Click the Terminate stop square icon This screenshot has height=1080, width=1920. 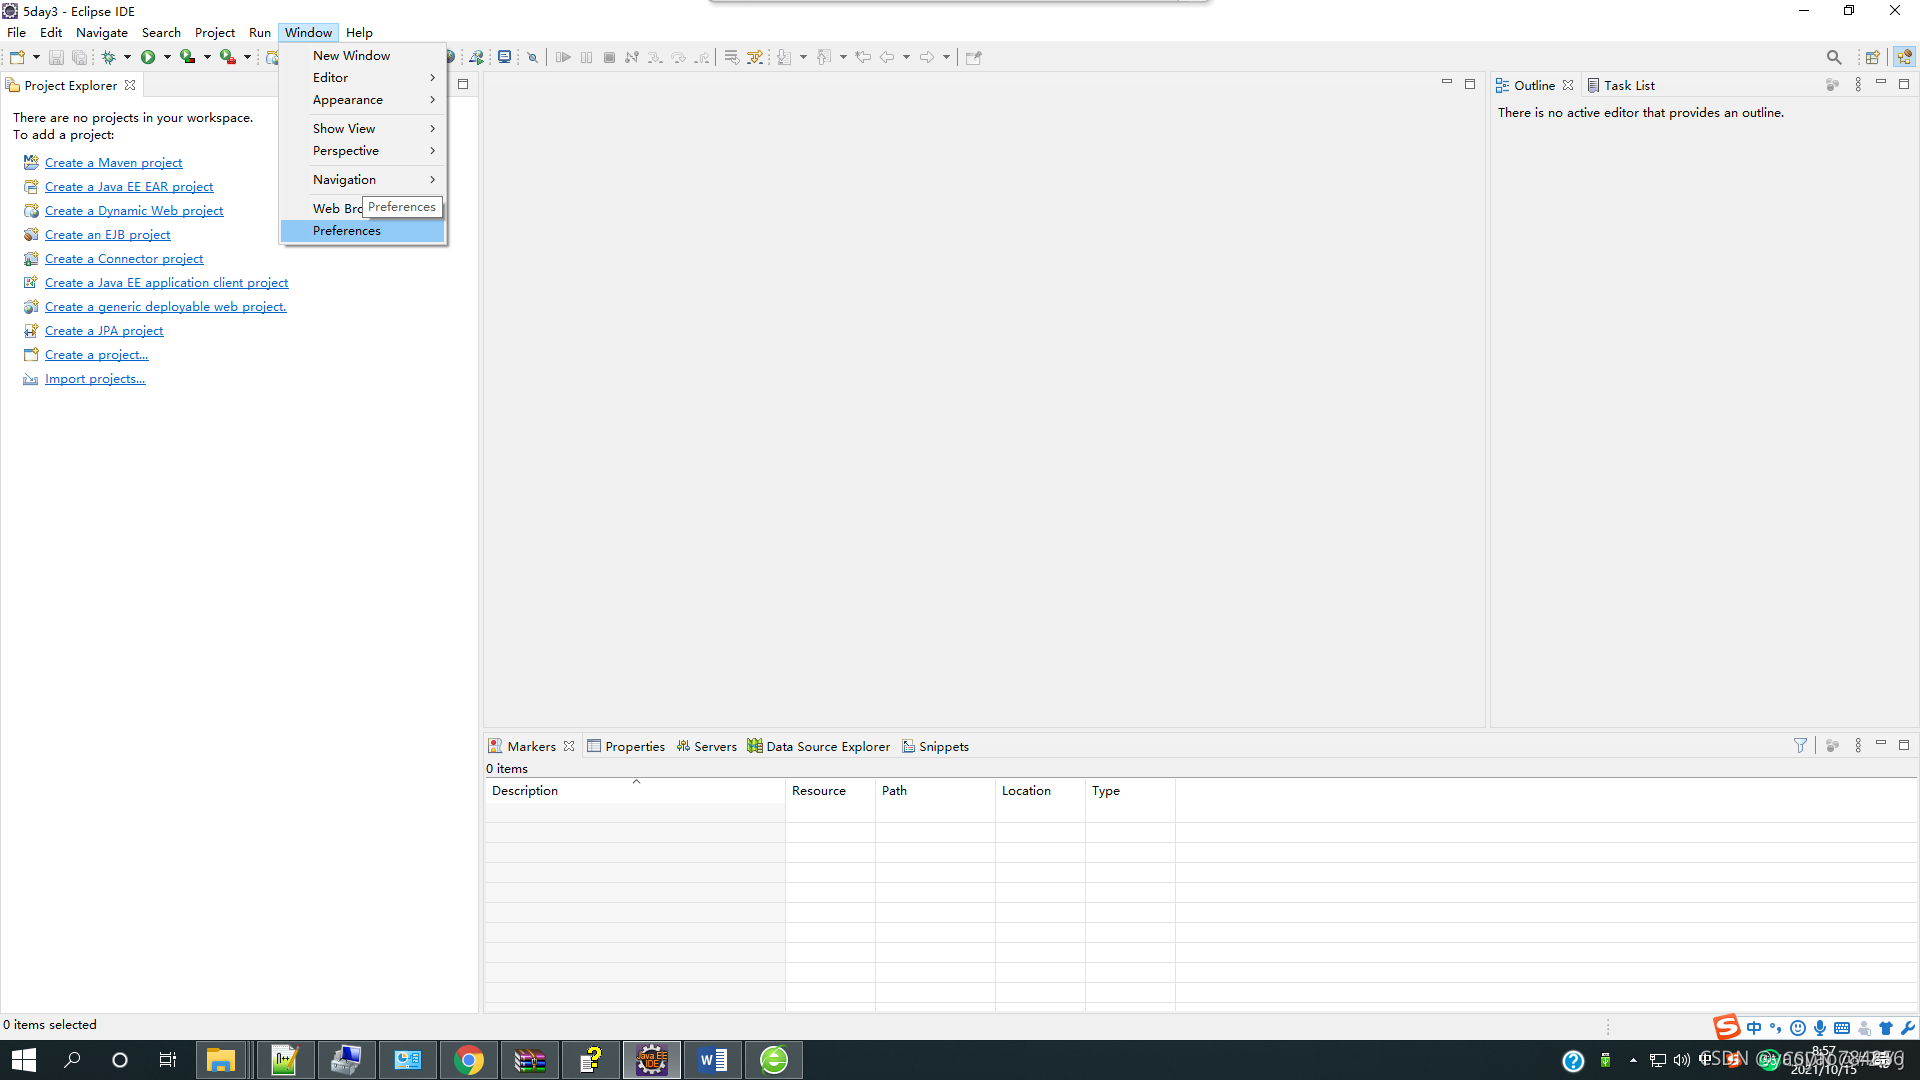[609, 57]
